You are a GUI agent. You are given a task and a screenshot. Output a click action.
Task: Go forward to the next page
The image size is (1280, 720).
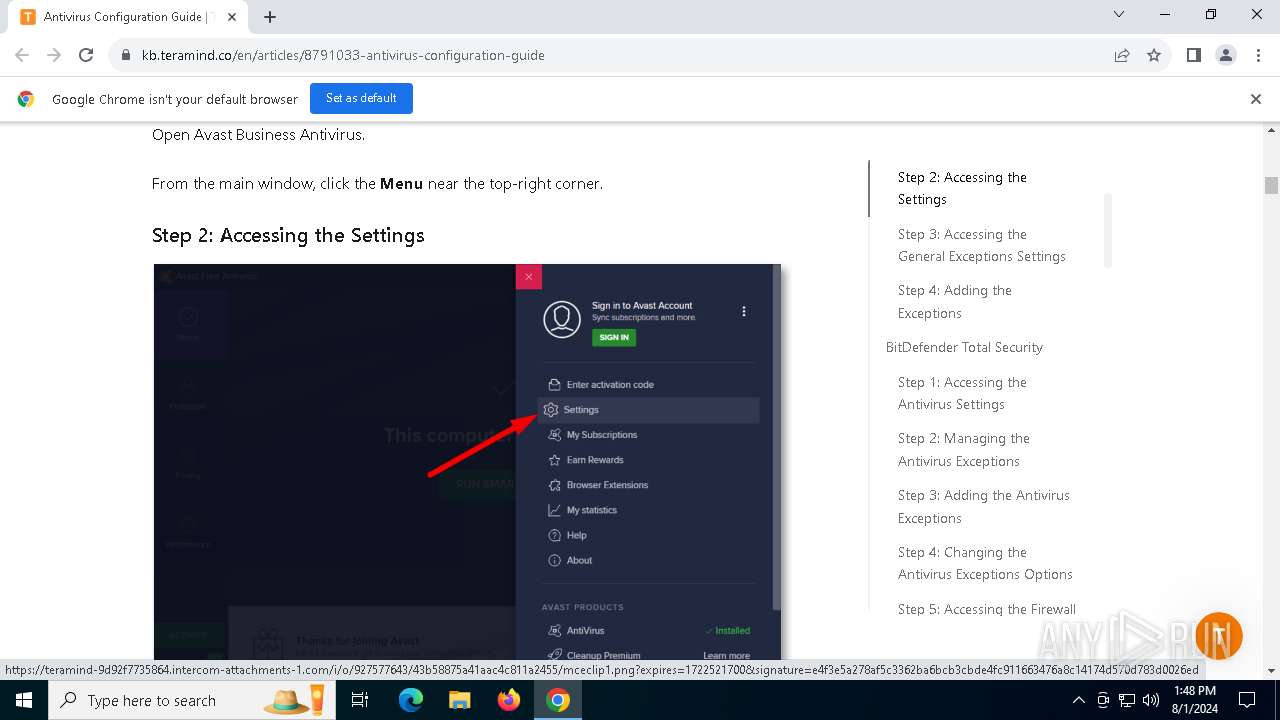click(x=54, y=55)
